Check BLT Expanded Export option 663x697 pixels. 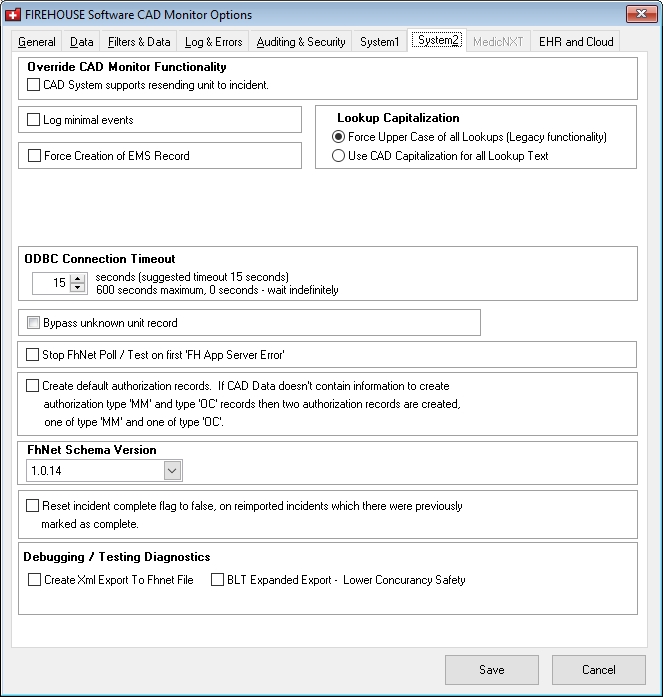pos(217,579)
